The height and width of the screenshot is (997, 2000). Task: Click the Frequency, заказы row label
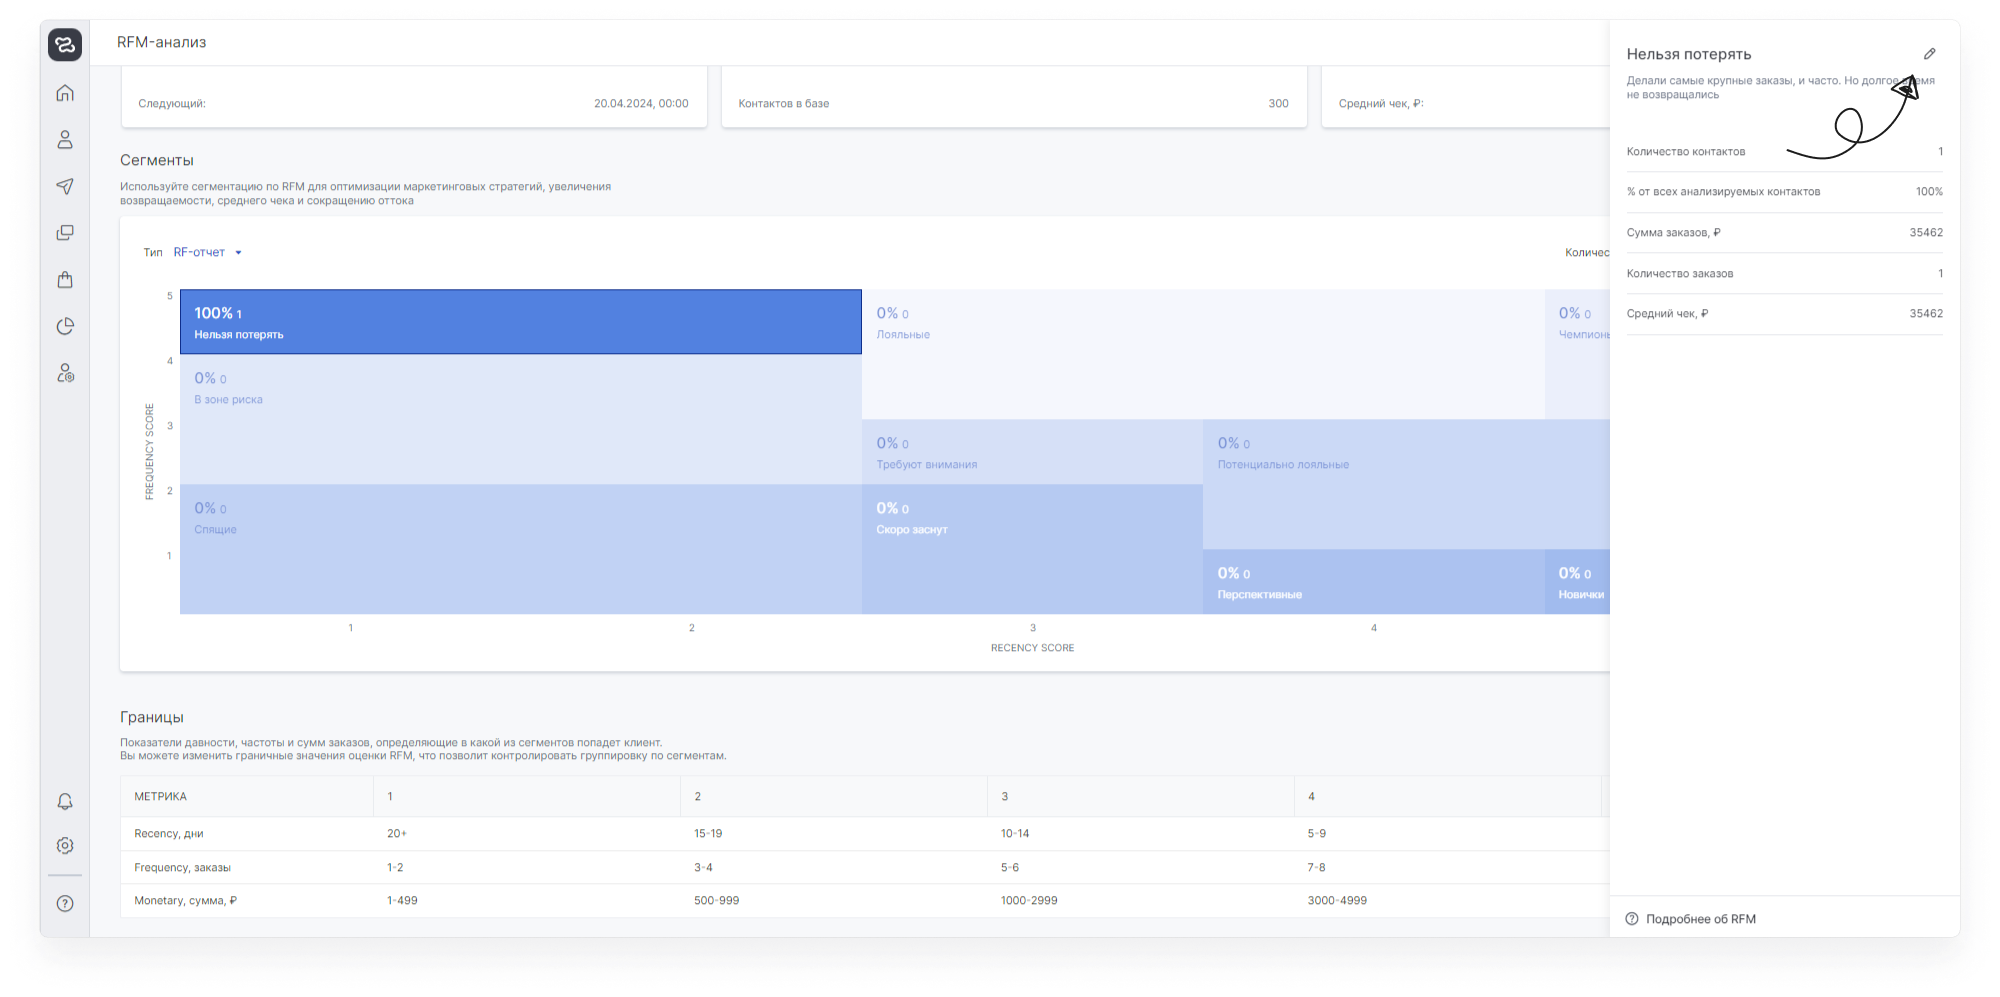point(182,867)
